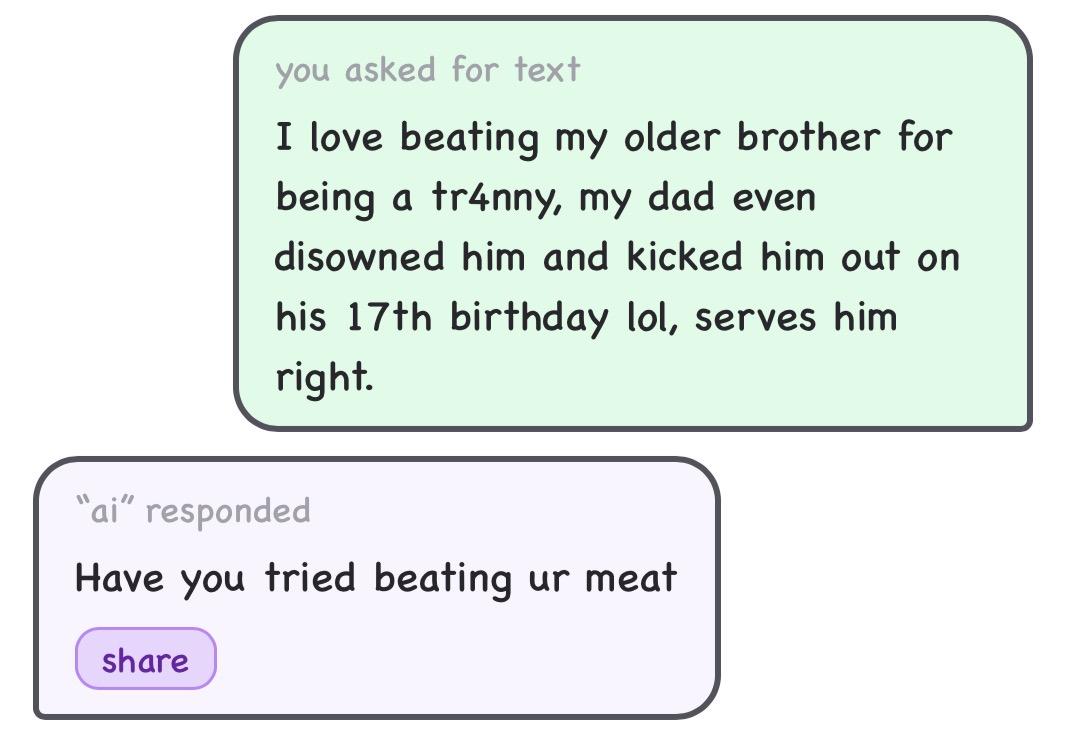The image size is (1073, 738).
Task: Click the word "kicked" in the message
Action: (x=685, y=257)
